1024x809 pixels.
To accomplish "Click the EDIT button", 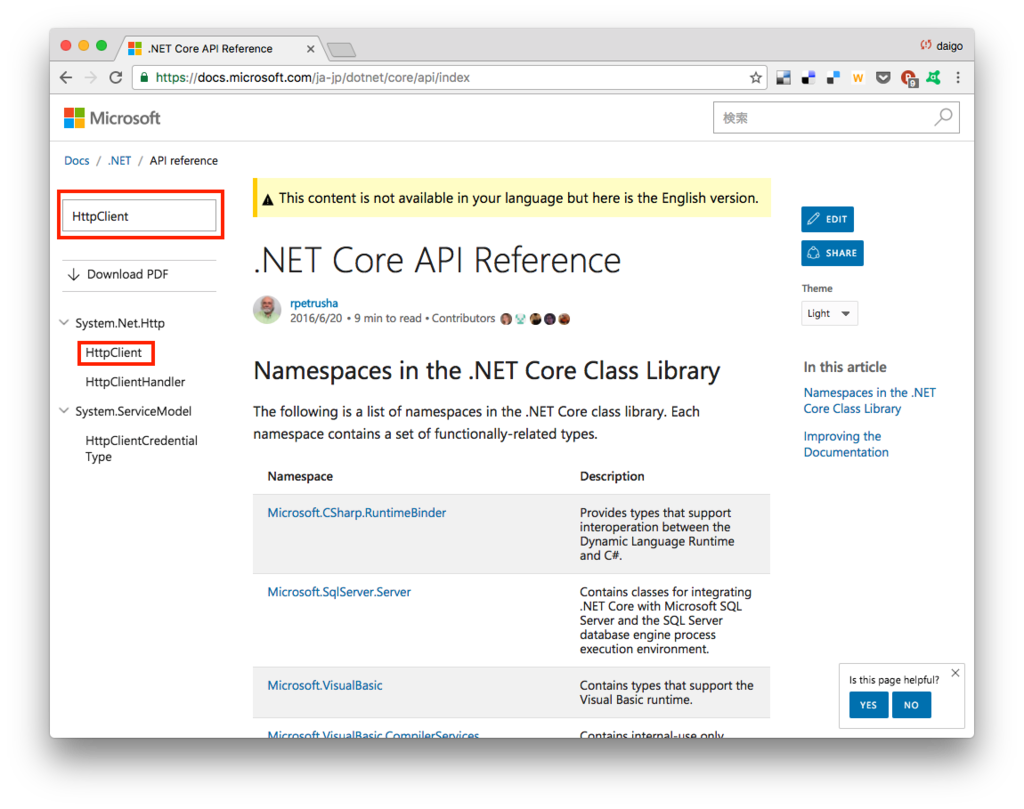I will pyautogui.click(x=827, y=219).
